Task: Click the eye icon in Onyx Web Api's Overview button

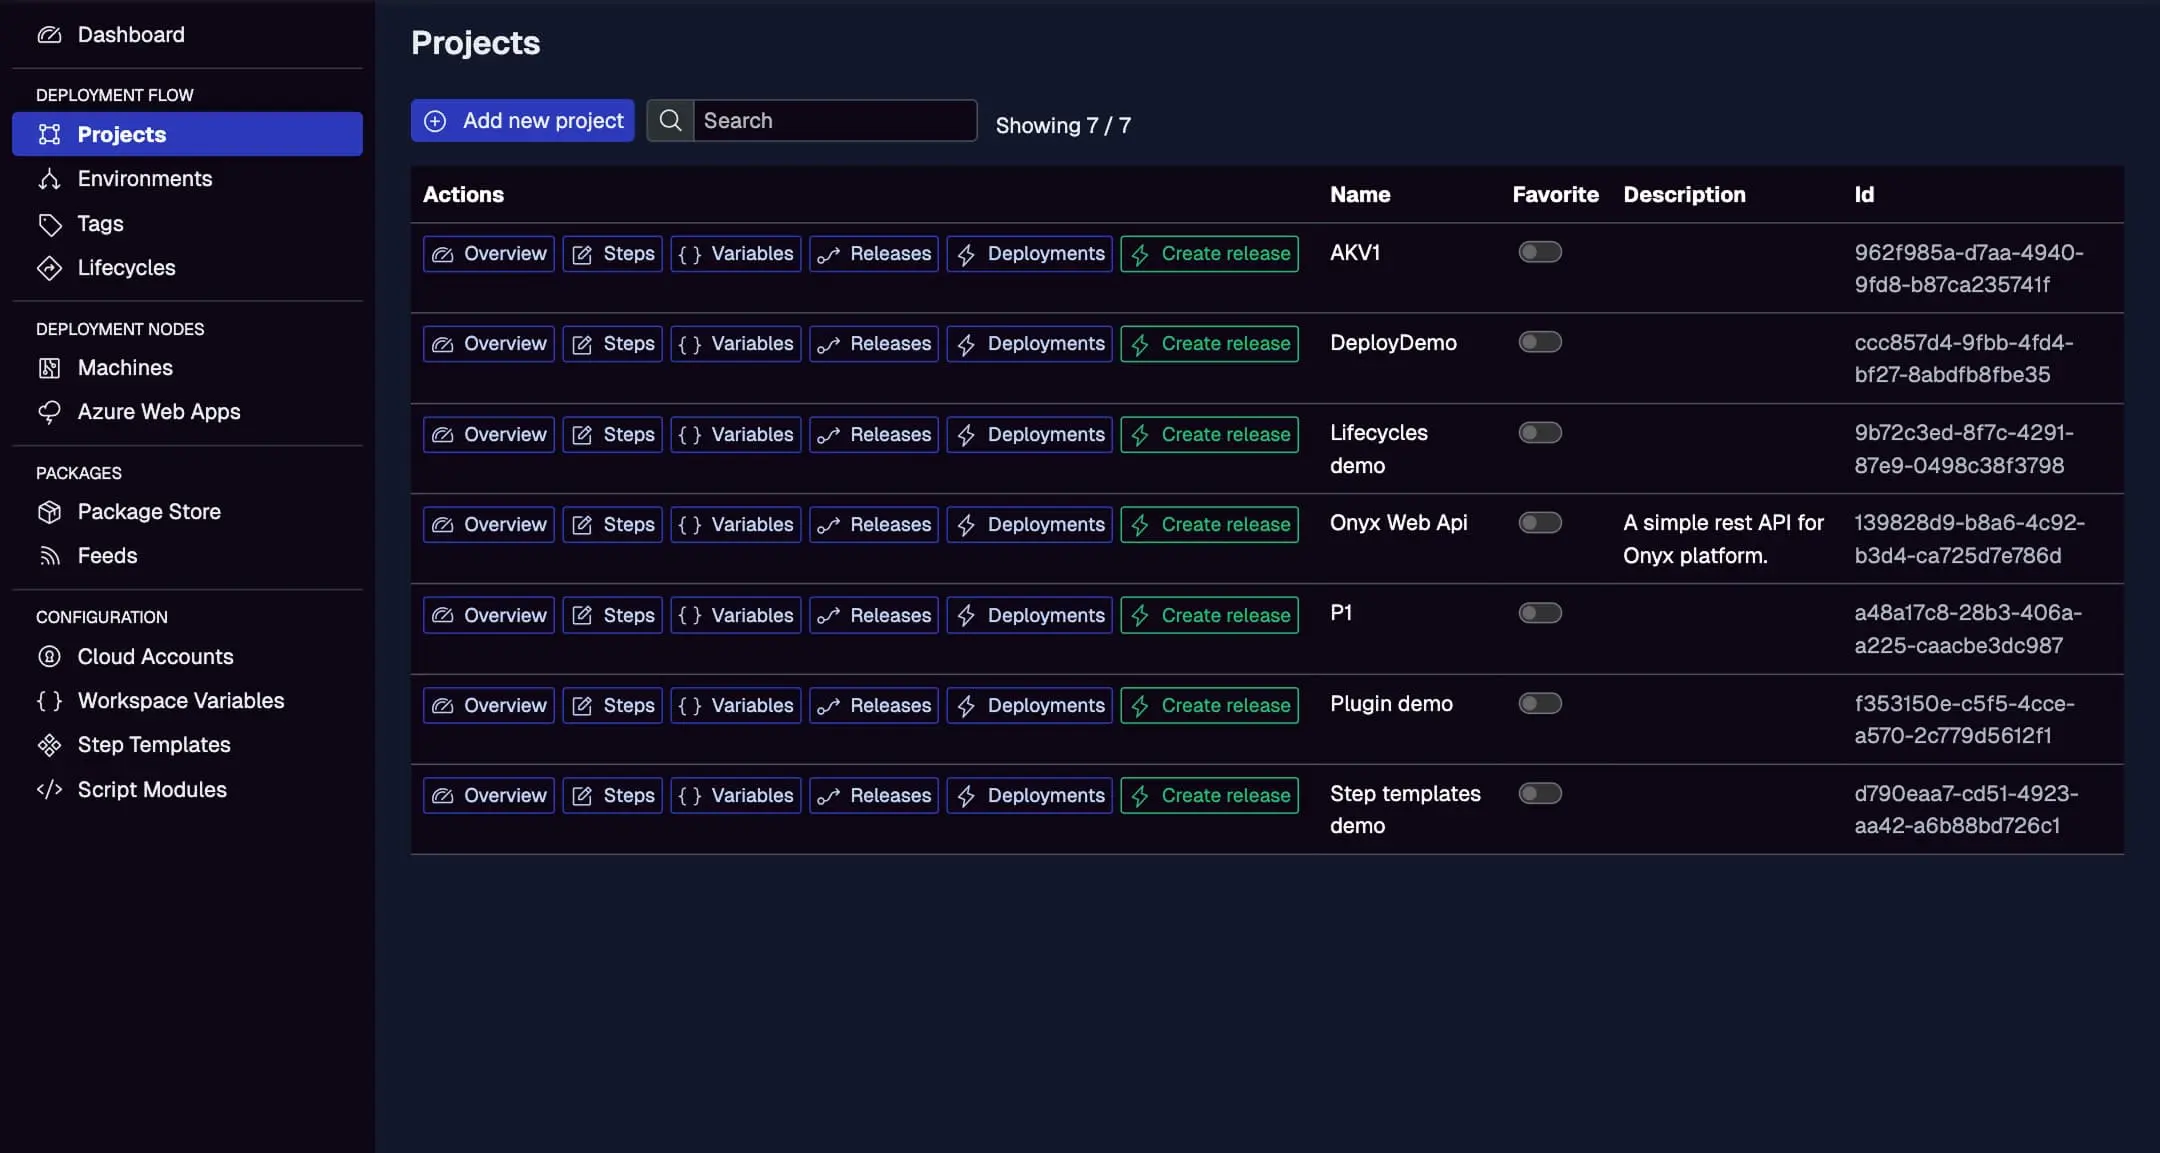Action: point(443,524)
